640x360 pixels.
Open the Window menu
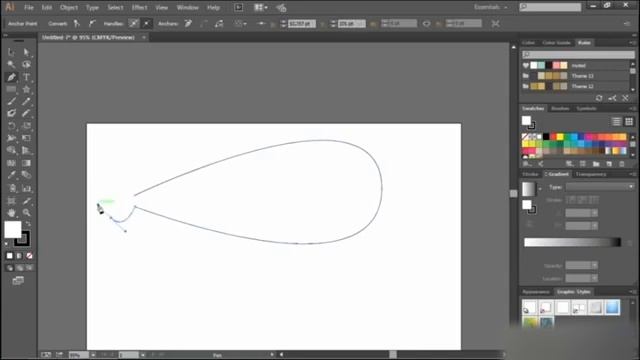pyautogui.click(x=188, y=7)
